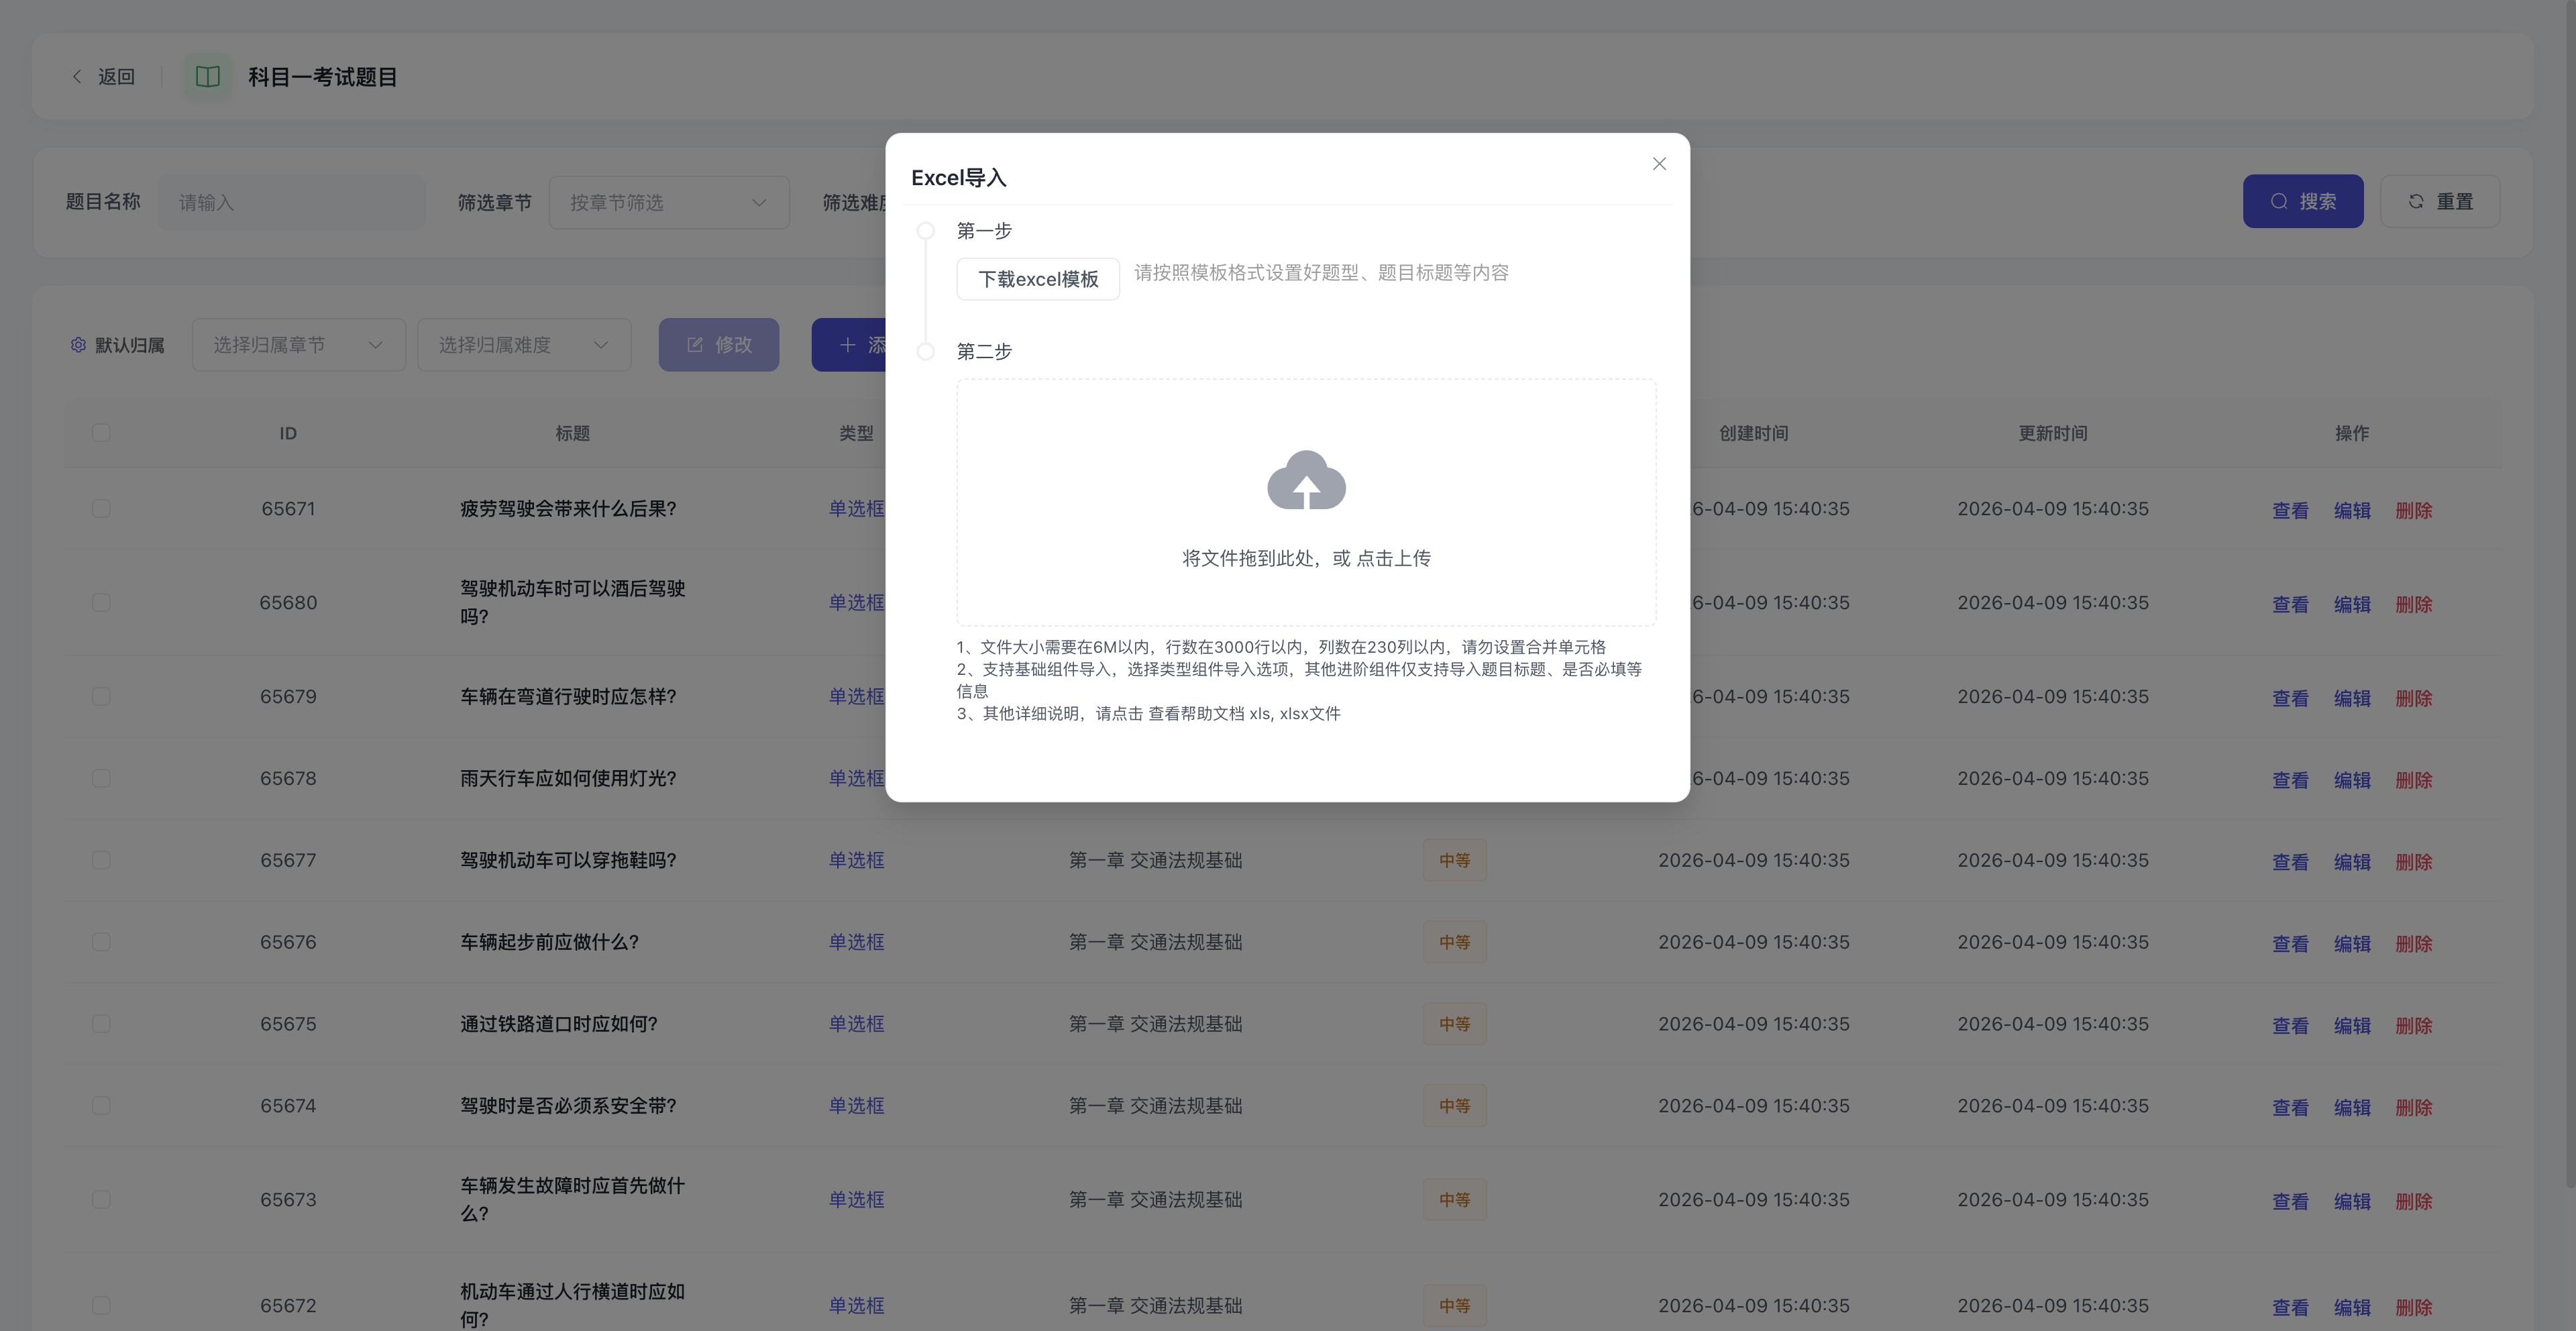2576x1331 pixels.
Task: Click the 重置 refresh icon
Action: 2416,201
